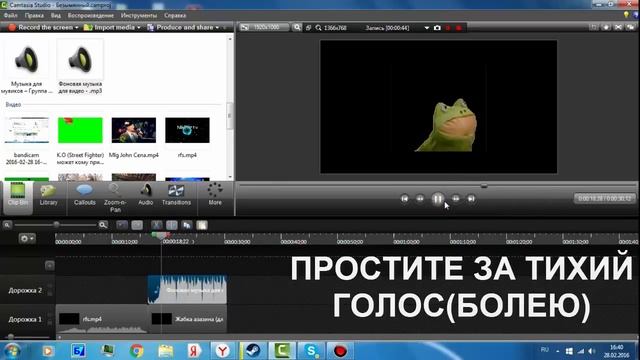Click timeline zoom out magnifier

coord(7,225)
